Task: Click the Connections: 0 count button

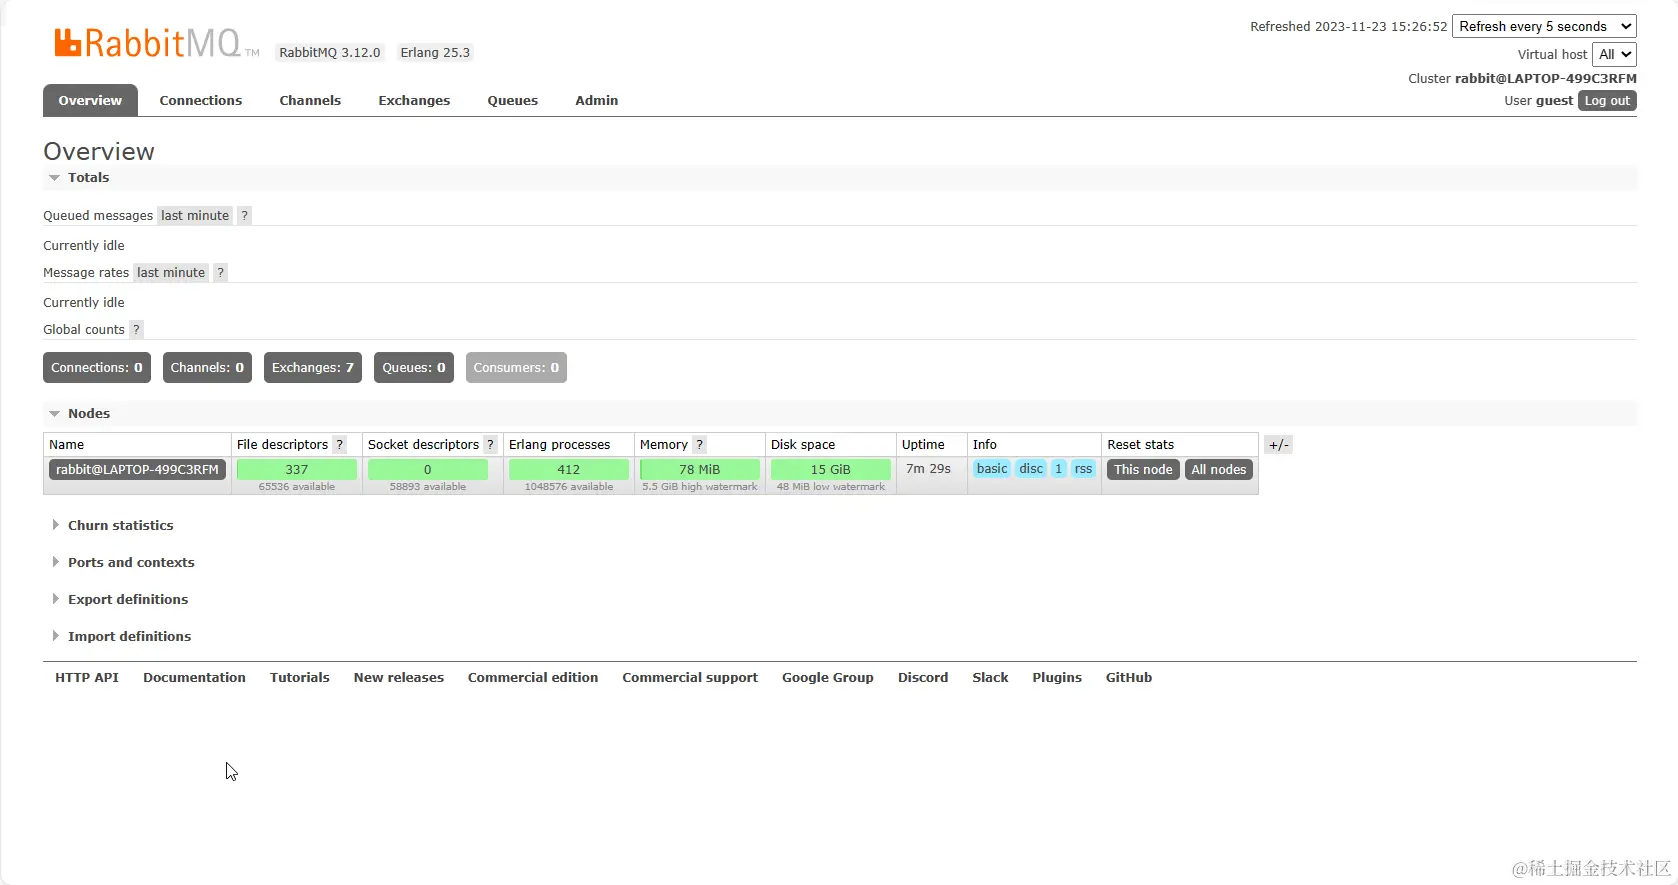Action: point(97,367)
